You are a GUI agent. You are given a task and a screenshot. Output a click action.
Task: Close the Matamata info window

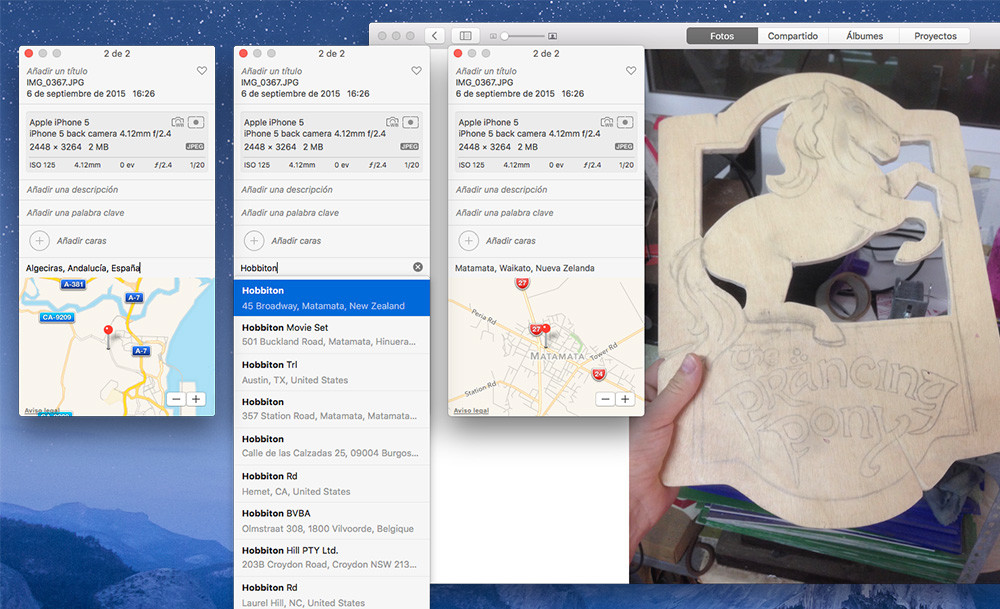click(x=458, y=54)
